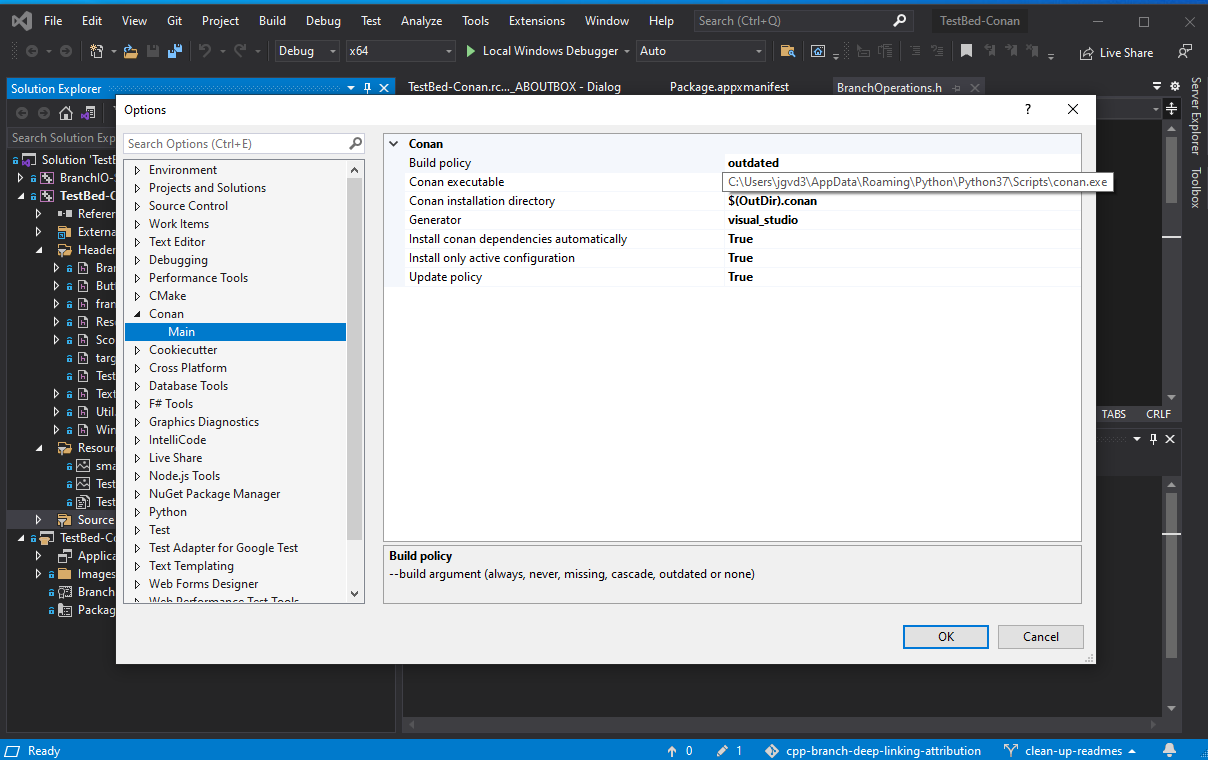Toggle the bookmark icon in toolbar
The height and width of the screenshot is (760, 1208).
pyautogui.click(x=966, y=51)
